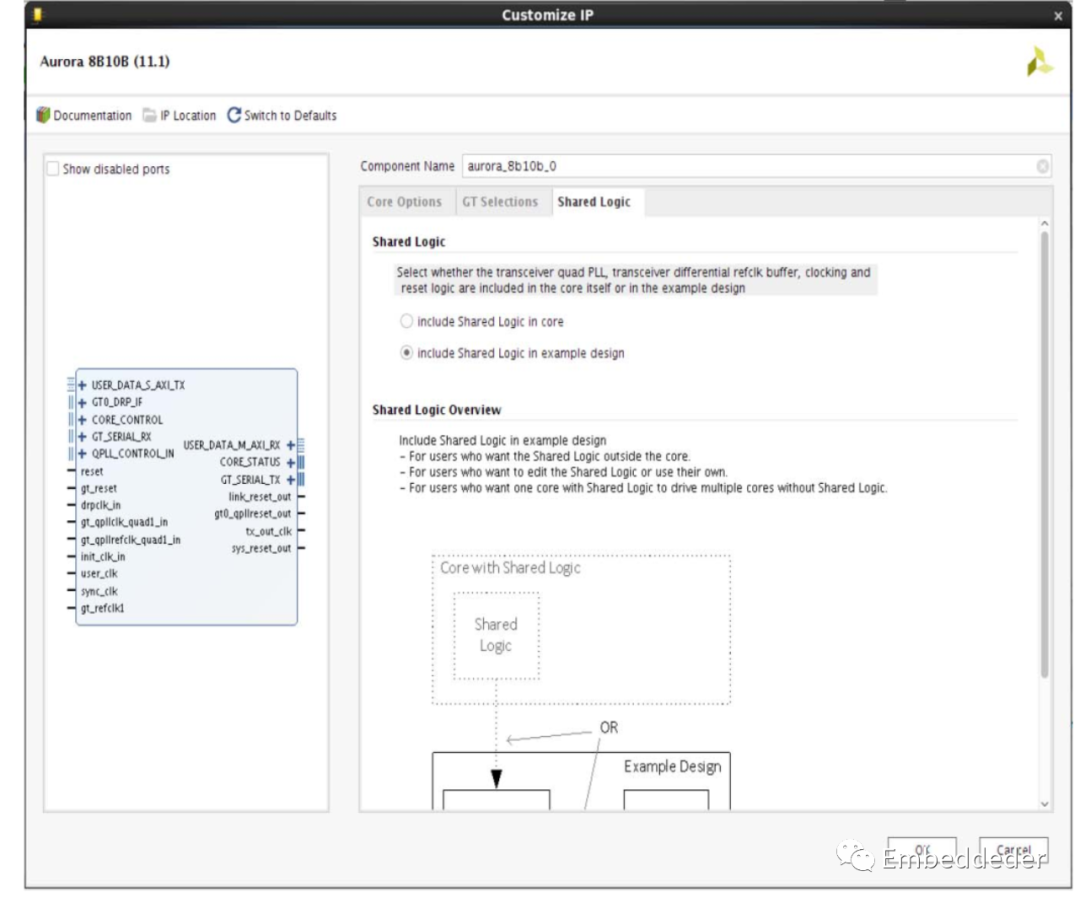Click the link_reset_out port label
This screenshot has height=903, width=1080.
(260, 497)
